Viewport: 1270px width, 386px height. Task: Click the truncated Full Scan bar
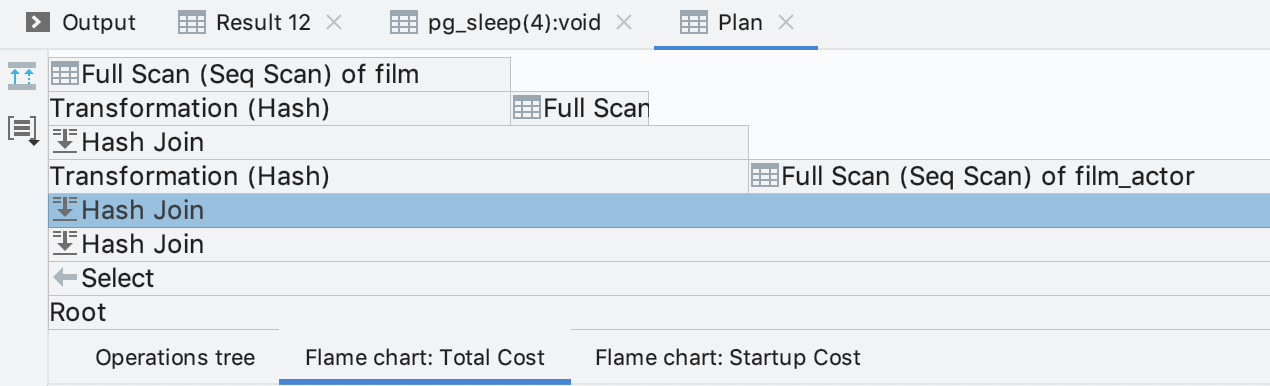click(x=580, y=108)
